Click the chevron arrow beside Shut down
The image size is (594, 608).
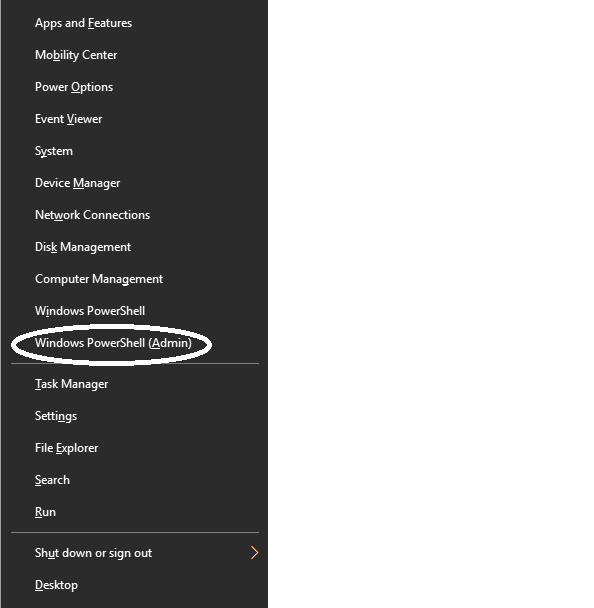(254, 553)
